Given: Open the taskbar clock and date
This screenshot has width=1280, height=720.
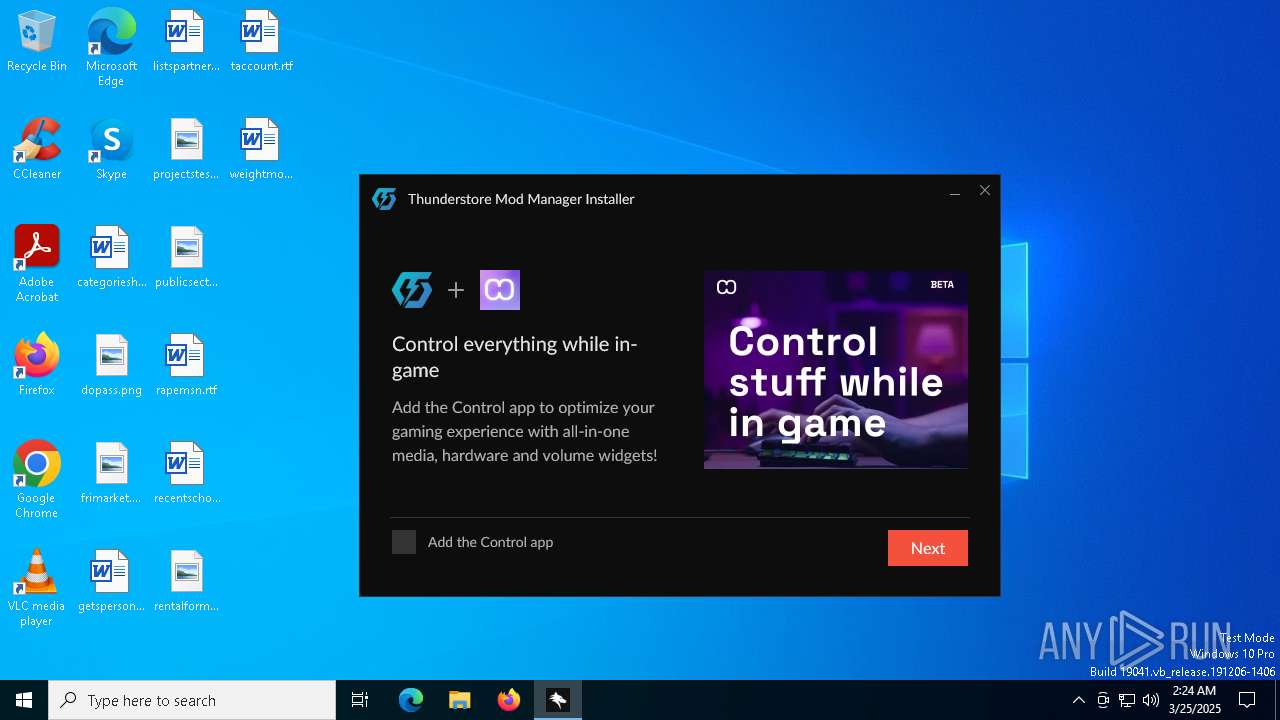Looking at the screenshot, I should (x=1194, y=700).
